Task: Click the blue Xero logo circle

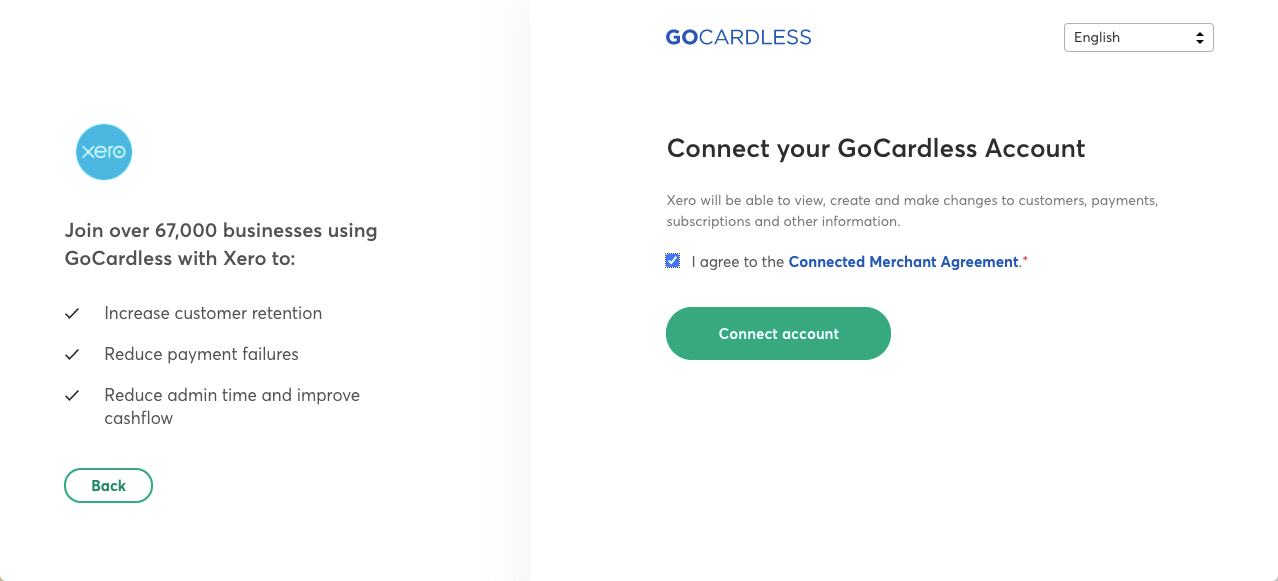Action: pos(104,152)
